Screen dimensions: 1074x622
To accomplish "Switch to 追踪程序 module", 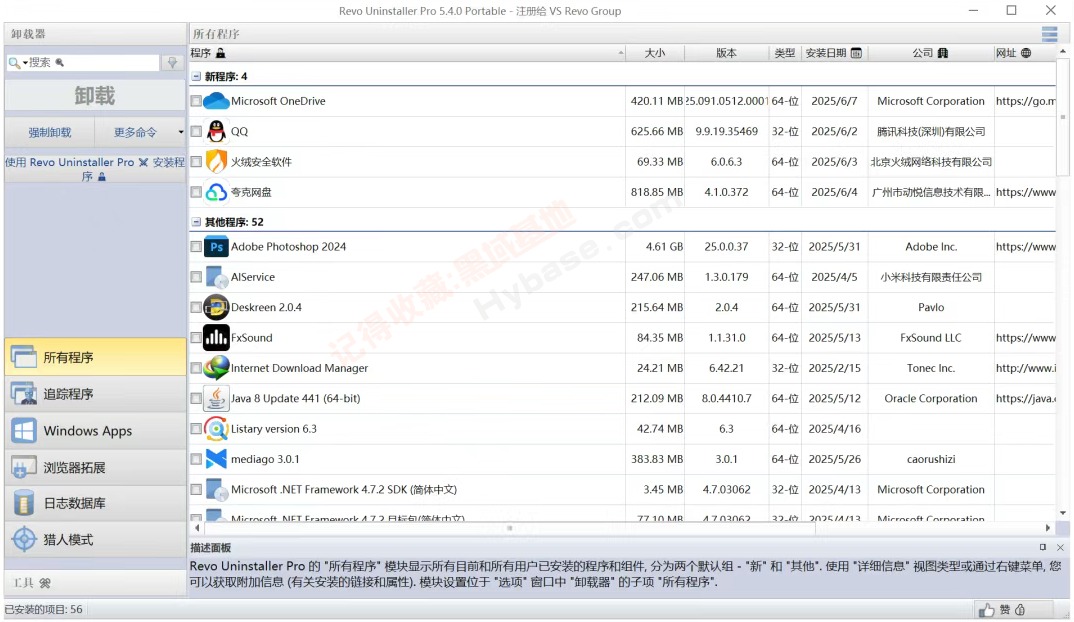I will [95, 394].
